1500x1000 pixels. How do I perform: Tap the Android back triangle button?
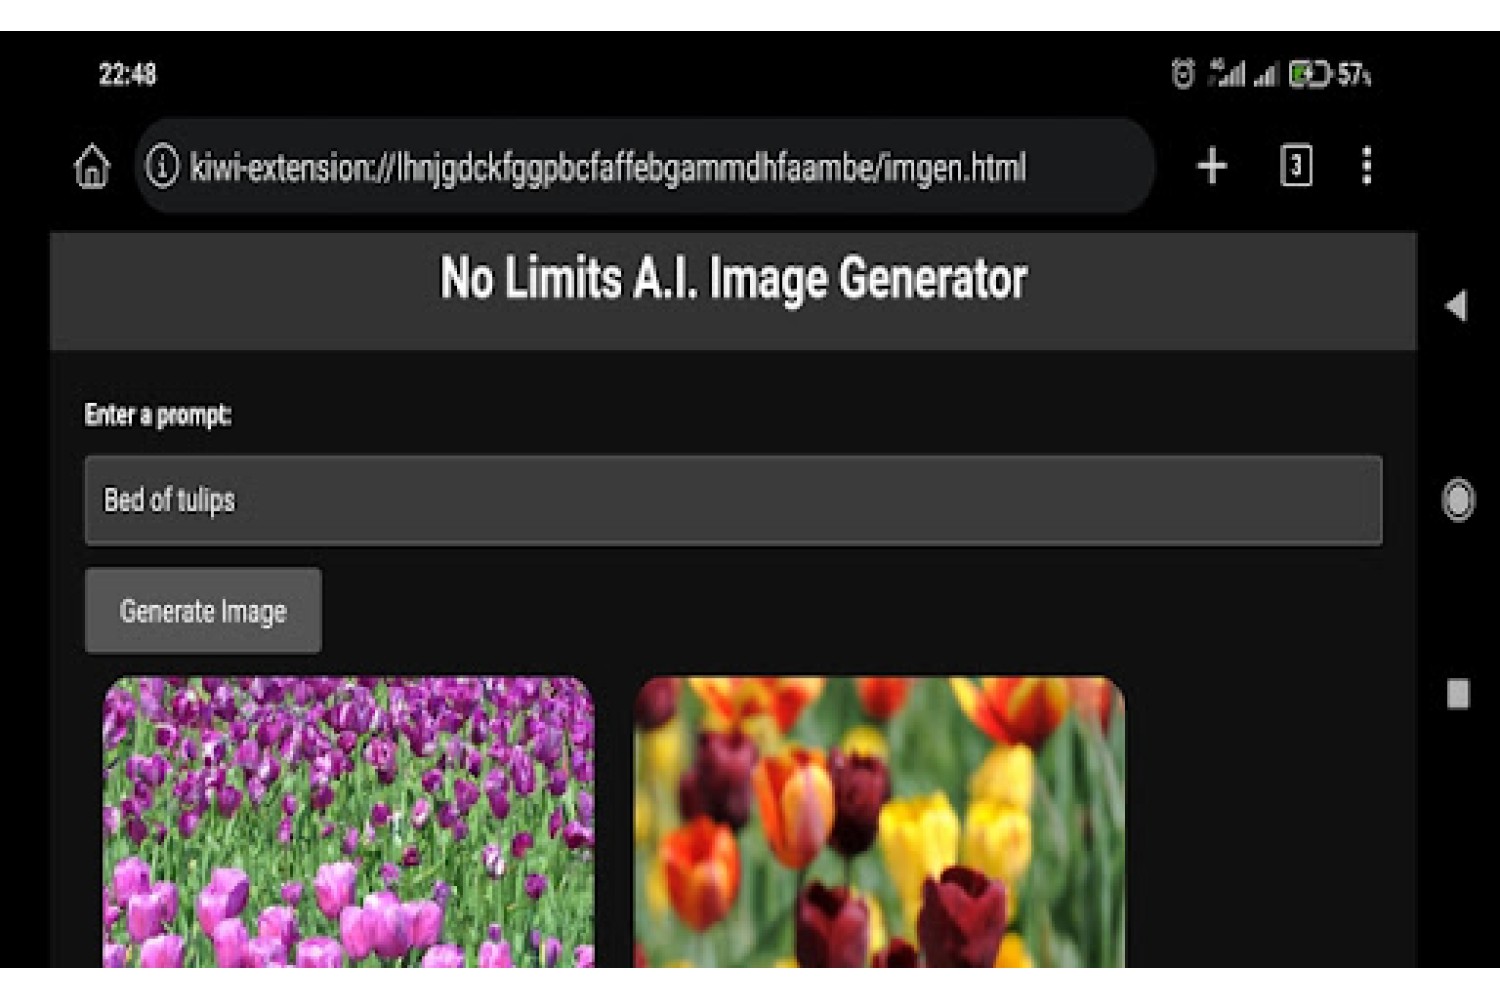tap(1457, 305)
